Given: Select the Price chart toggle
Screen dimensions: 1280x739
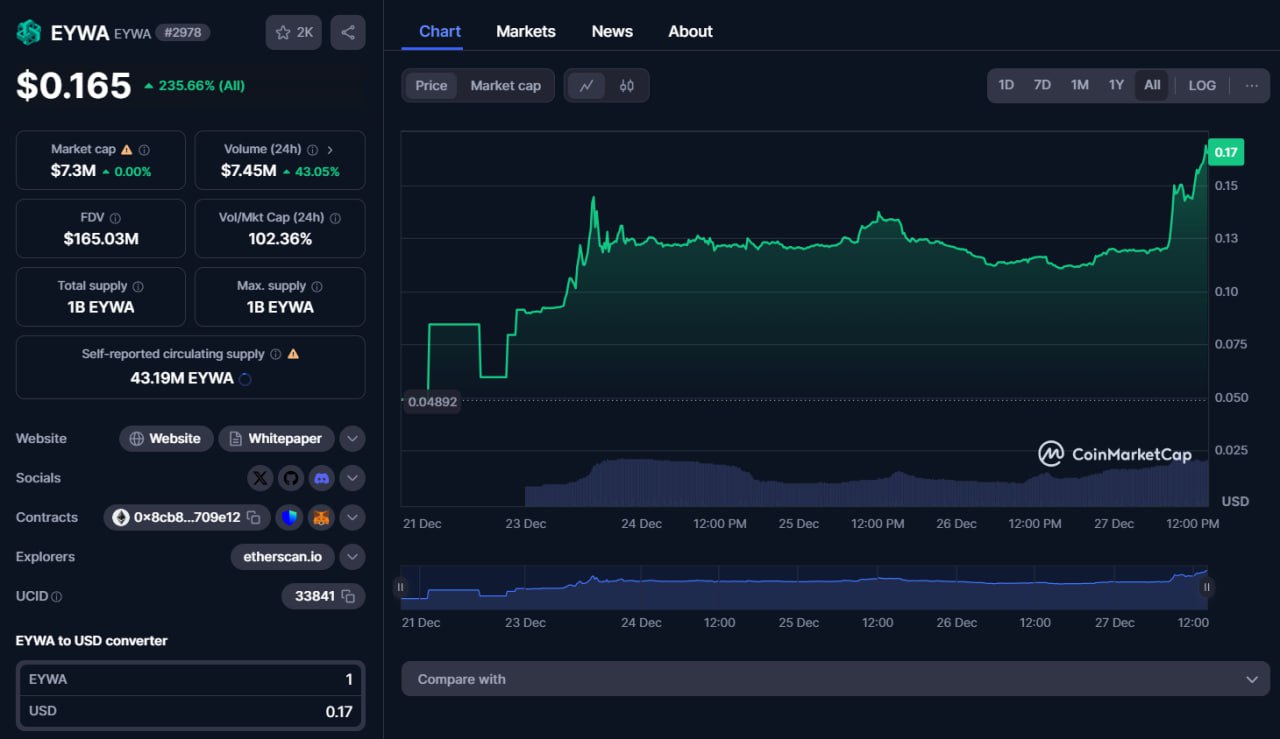Looking at the screenshot, I should coord(431,86).
